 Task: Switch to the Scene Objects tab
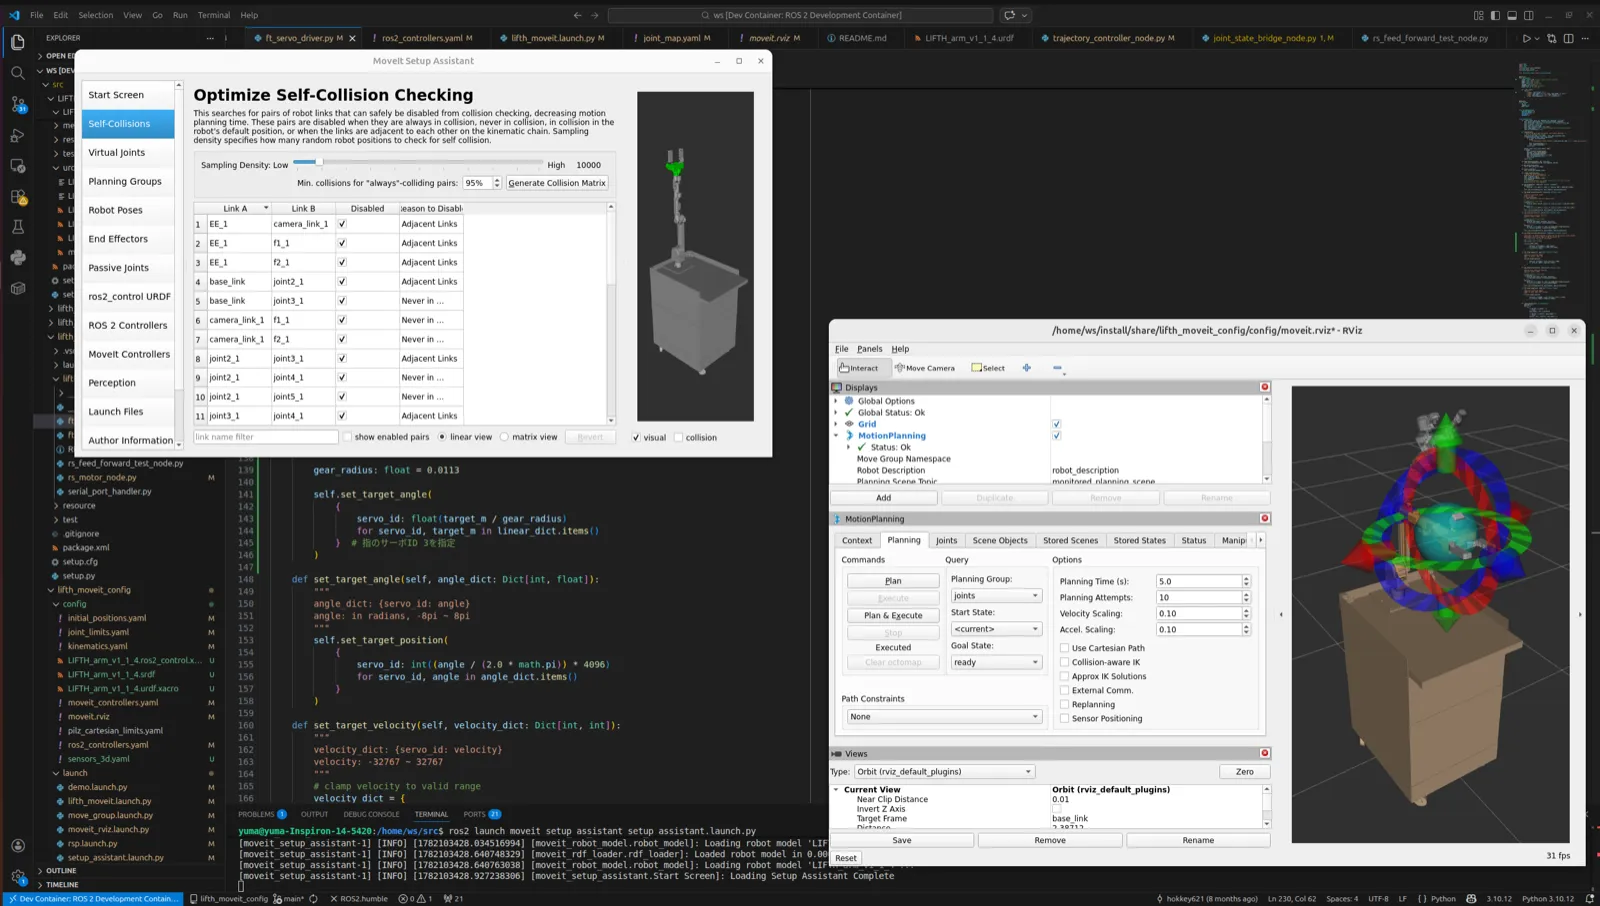(x=1000, y=540)
